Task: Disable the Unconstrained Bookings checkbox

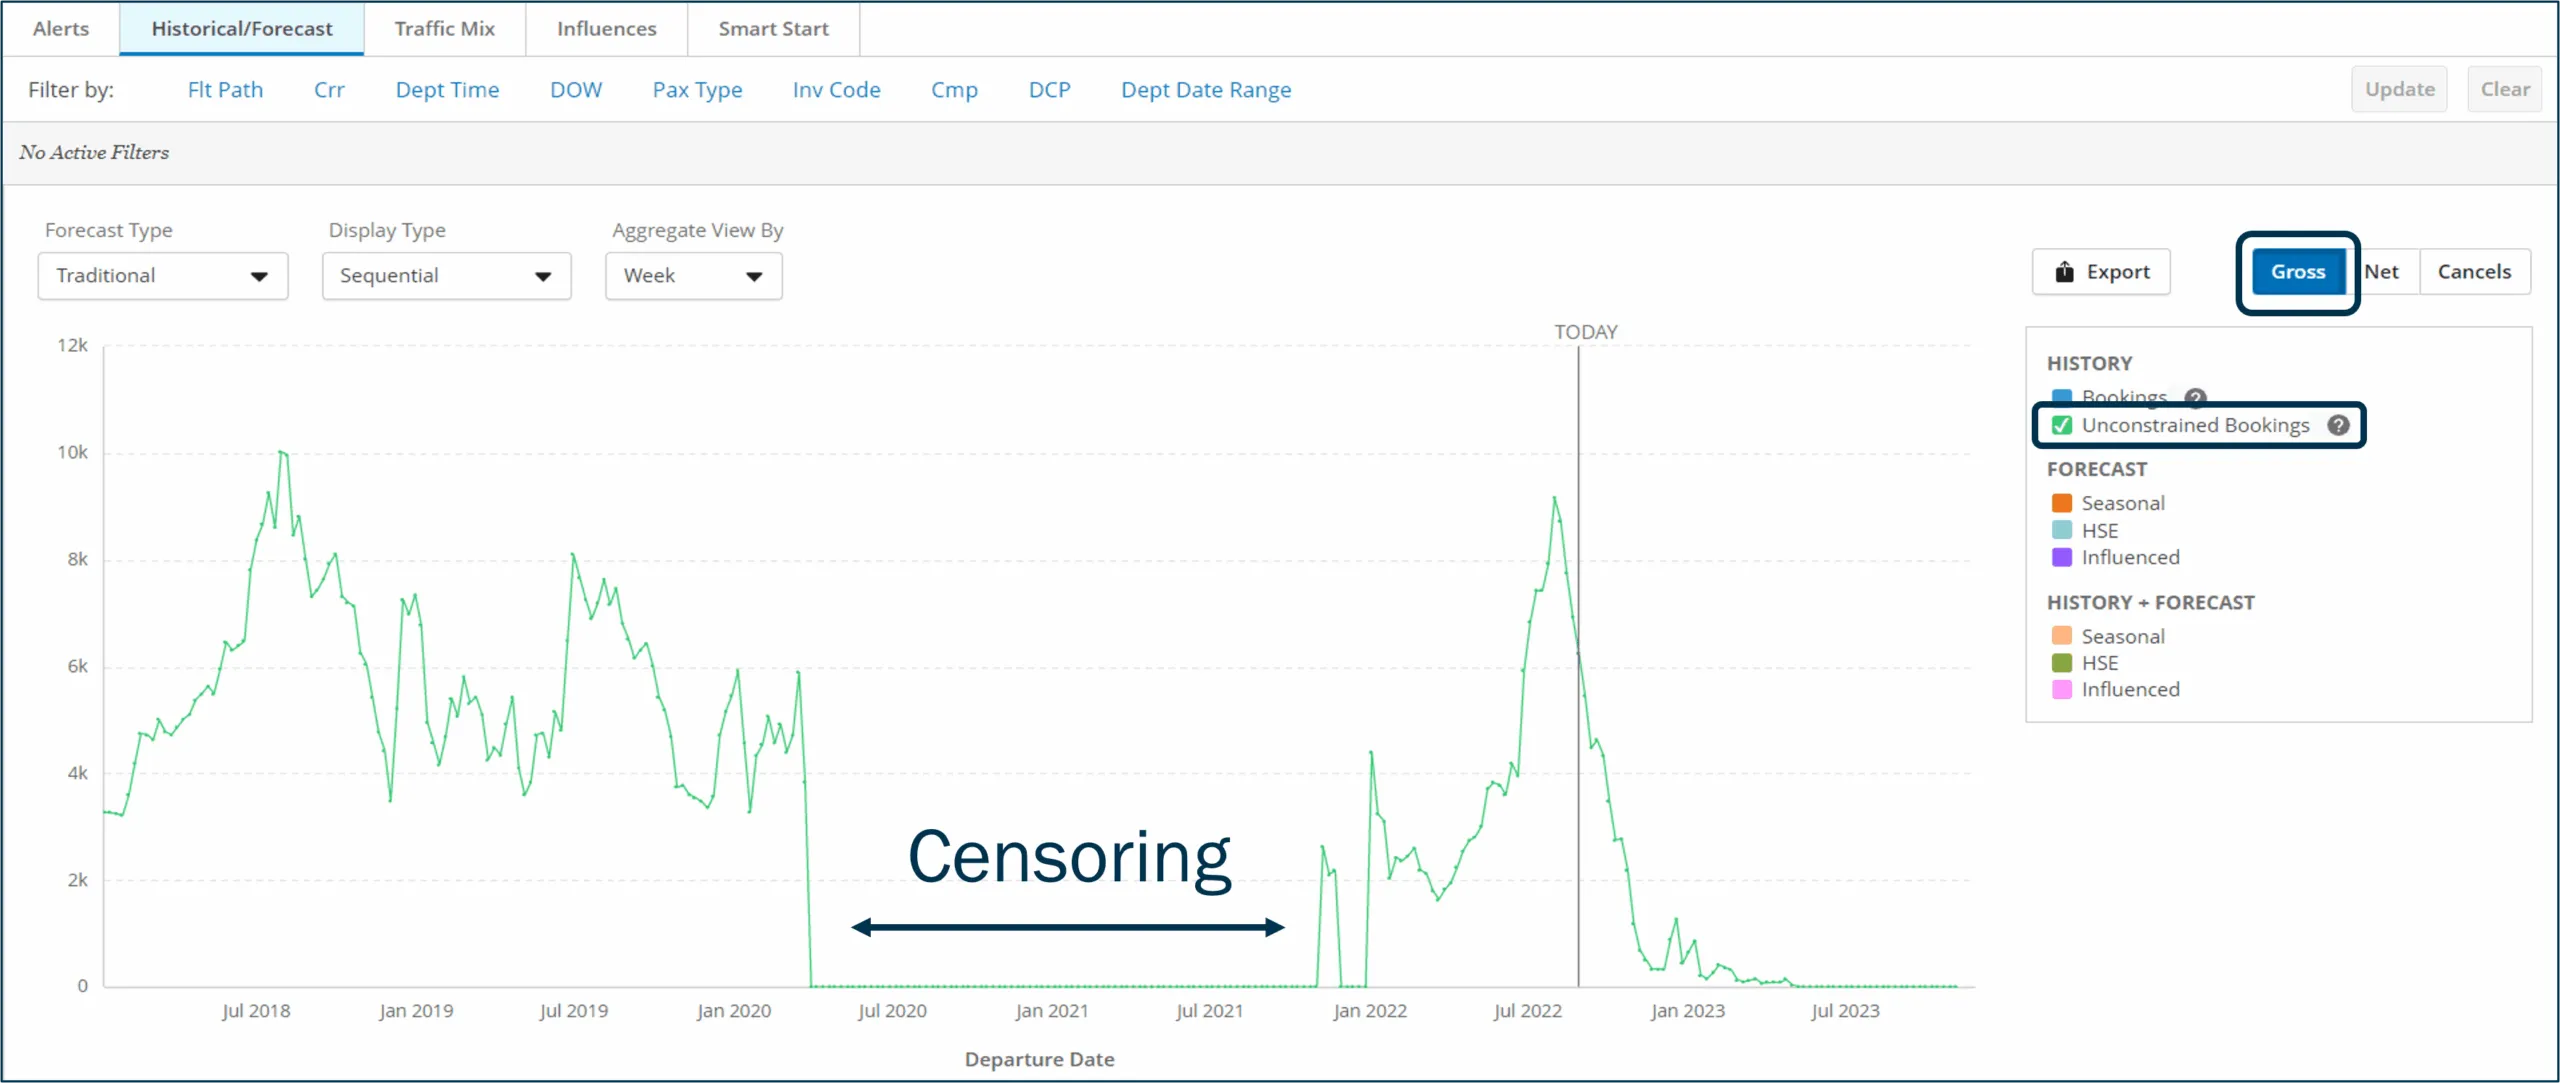Action: (2063, 425)
